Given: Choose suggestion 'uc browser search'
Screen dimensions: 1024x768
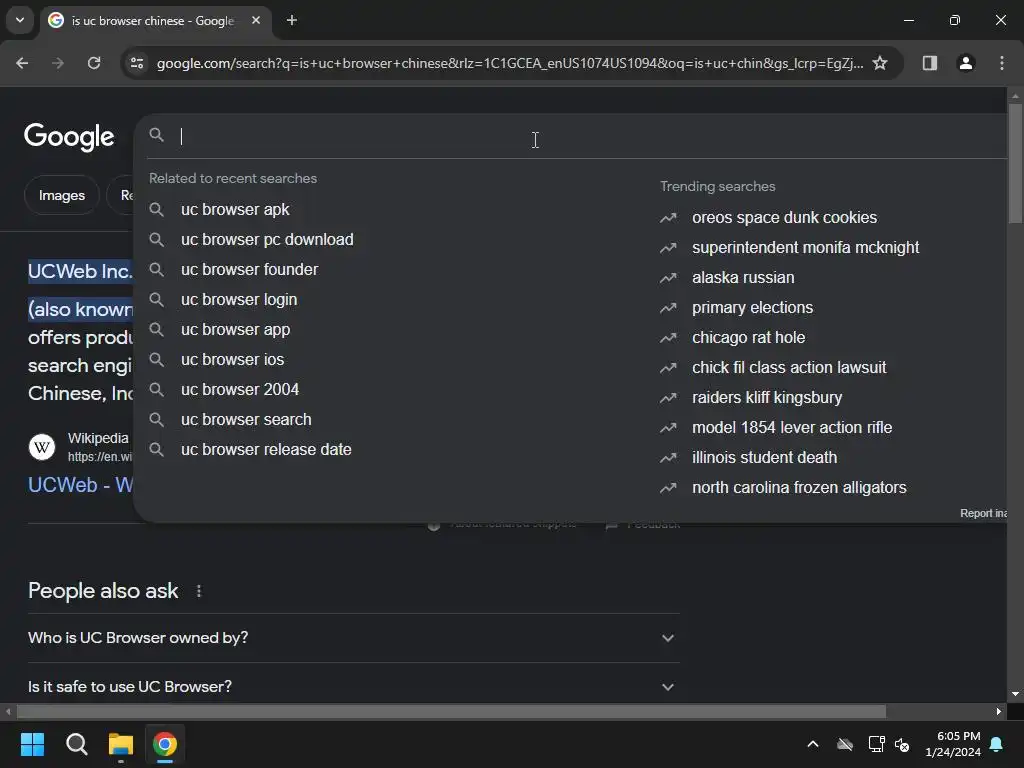Looking at the screenshot, I should tap(246, 420).
